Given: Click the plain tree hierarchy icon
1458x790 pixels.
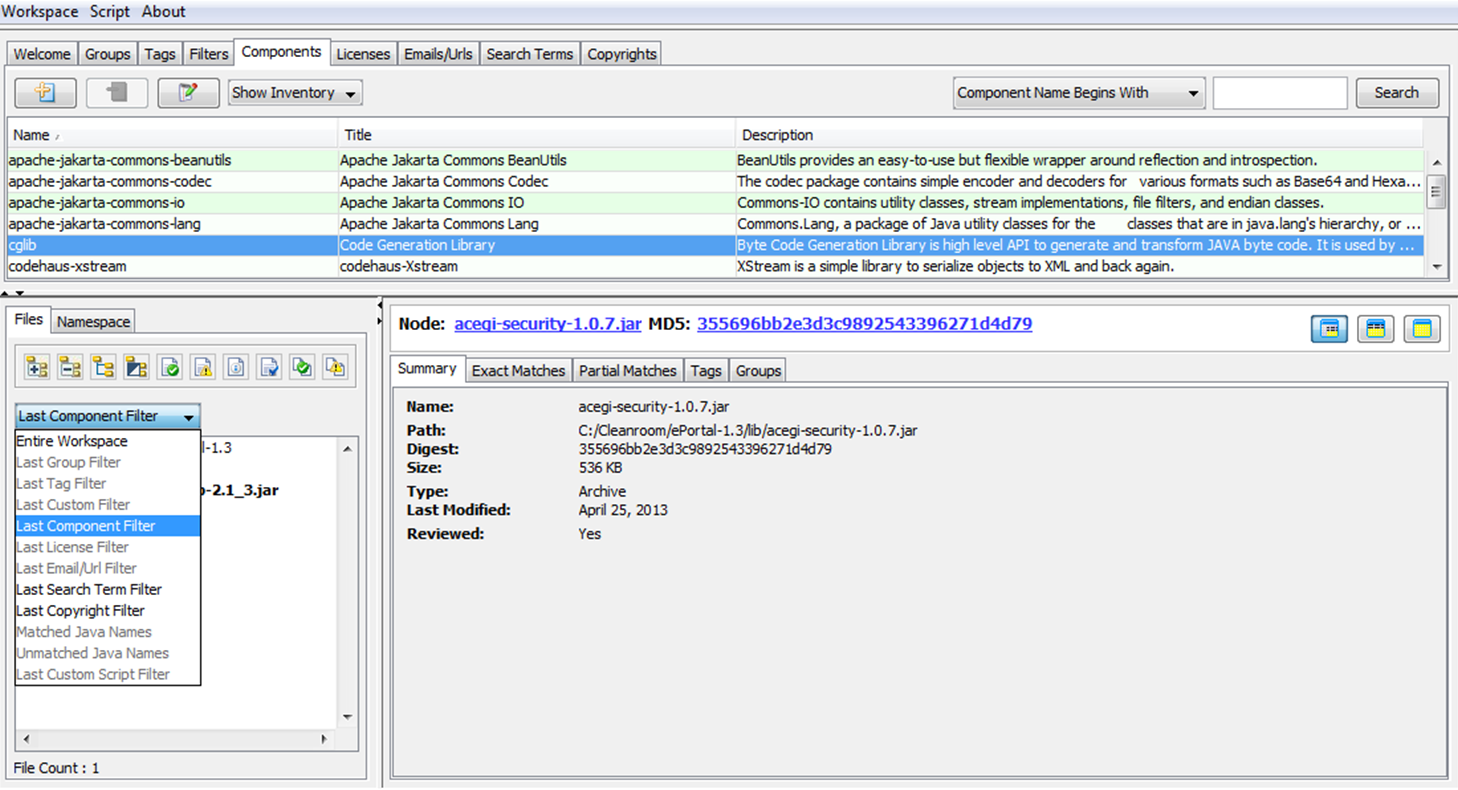Looking at the screenshot, I should tap(103, 367).
